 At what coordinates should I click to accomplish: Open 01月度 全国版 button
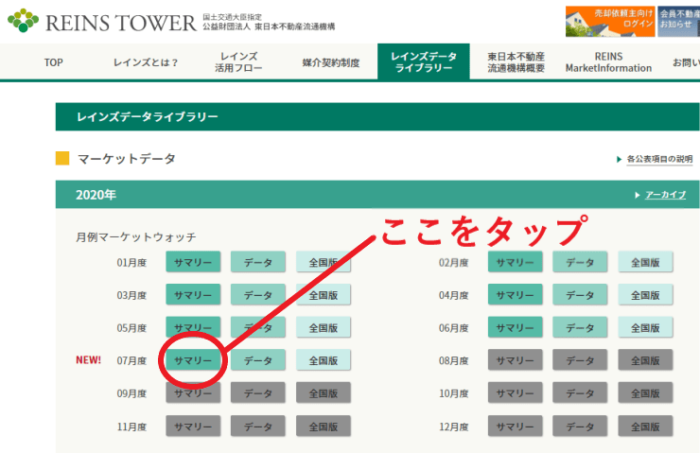coord(323,262)
